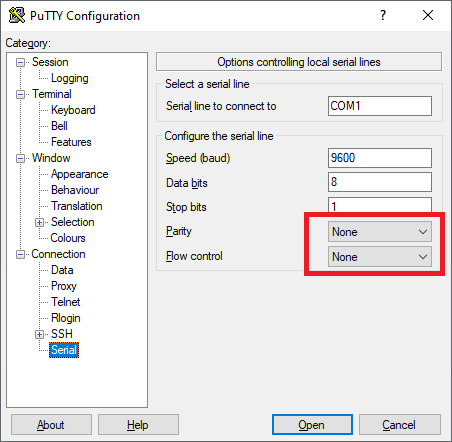The image size is (452, 442).
Task: Go to the Colours category
Action: (68, 238)
